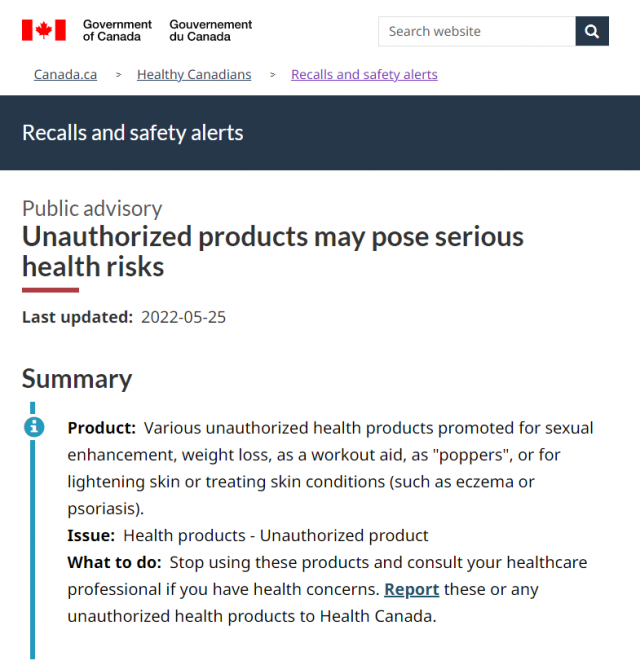Image resolution: width=640 pixels, height=665 pixels.
Task: Click the last updated date 2022-05-25
Action: (183, 317)
